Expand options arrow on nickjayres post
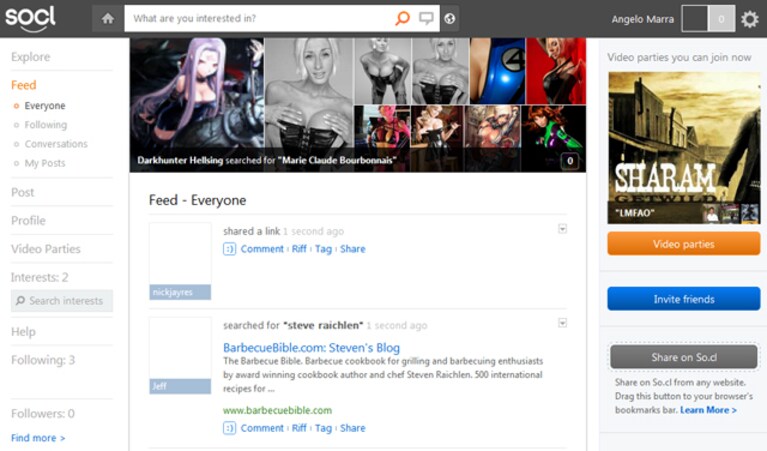Screen dimensions: 767x451 [563, 229]
